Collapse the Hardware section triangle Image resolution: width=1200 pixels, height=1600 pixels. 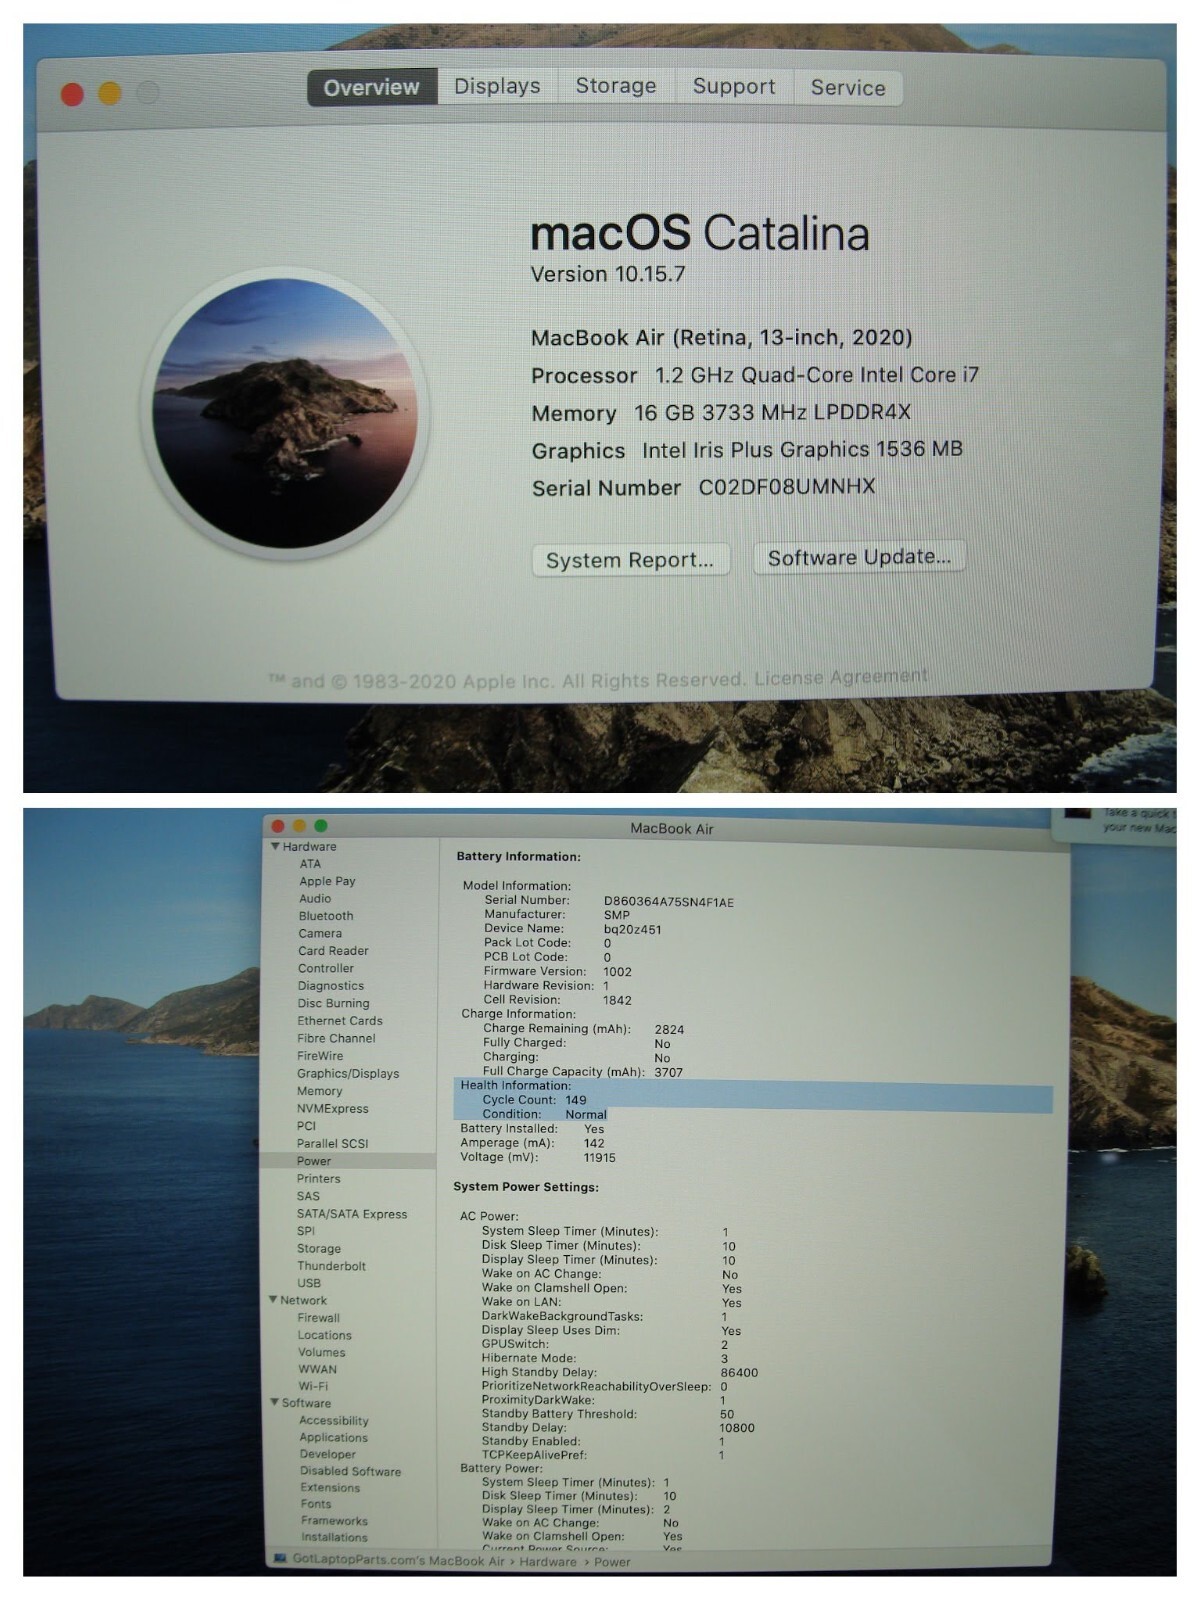275,846
